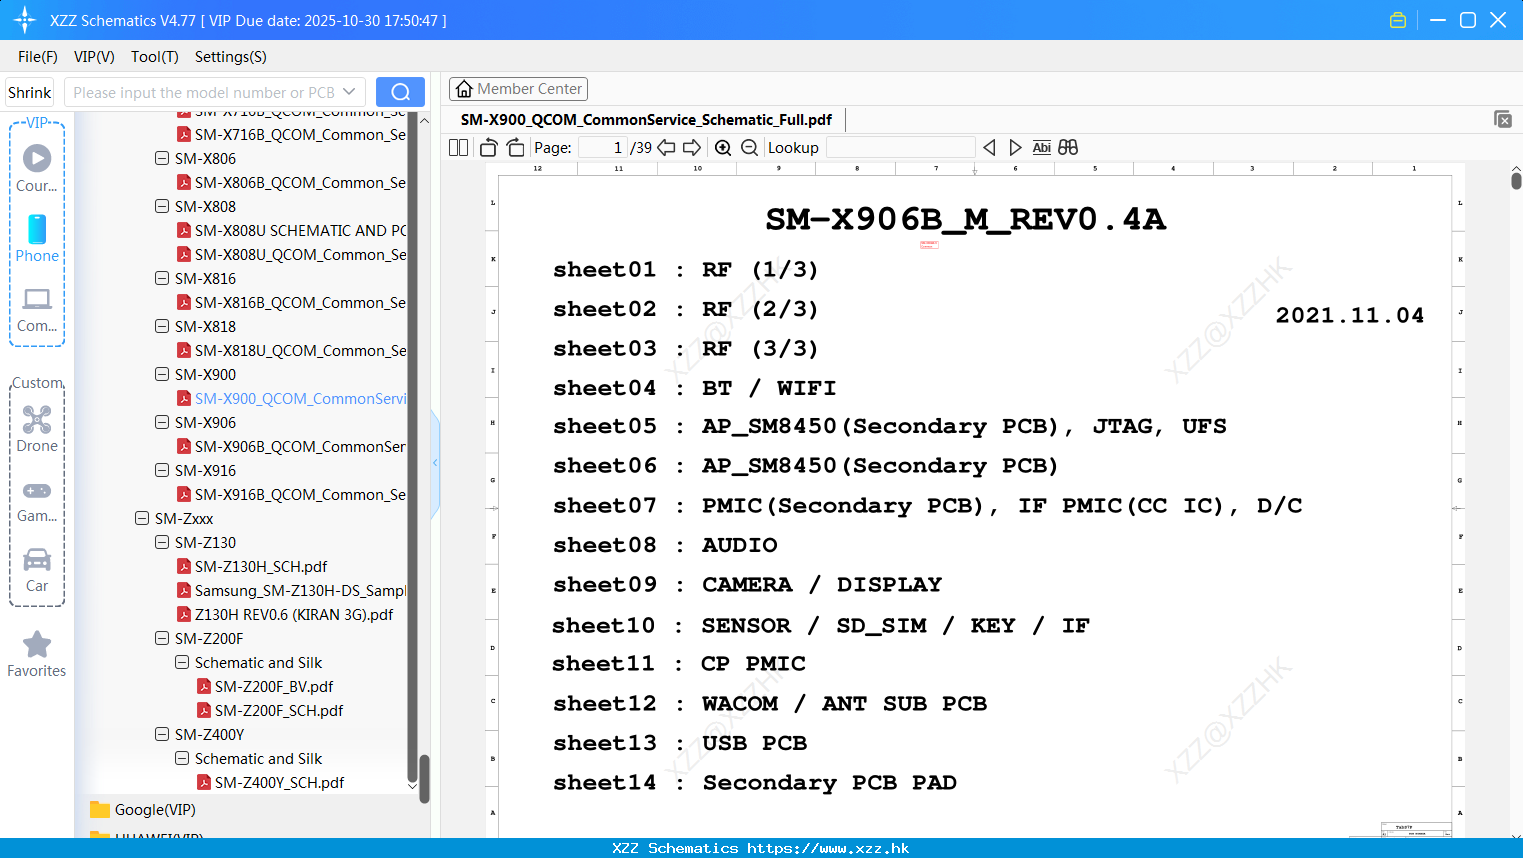Click the Member Center home icon
This screenshot has height=858, width=1523.
click(x=464, y=89)
